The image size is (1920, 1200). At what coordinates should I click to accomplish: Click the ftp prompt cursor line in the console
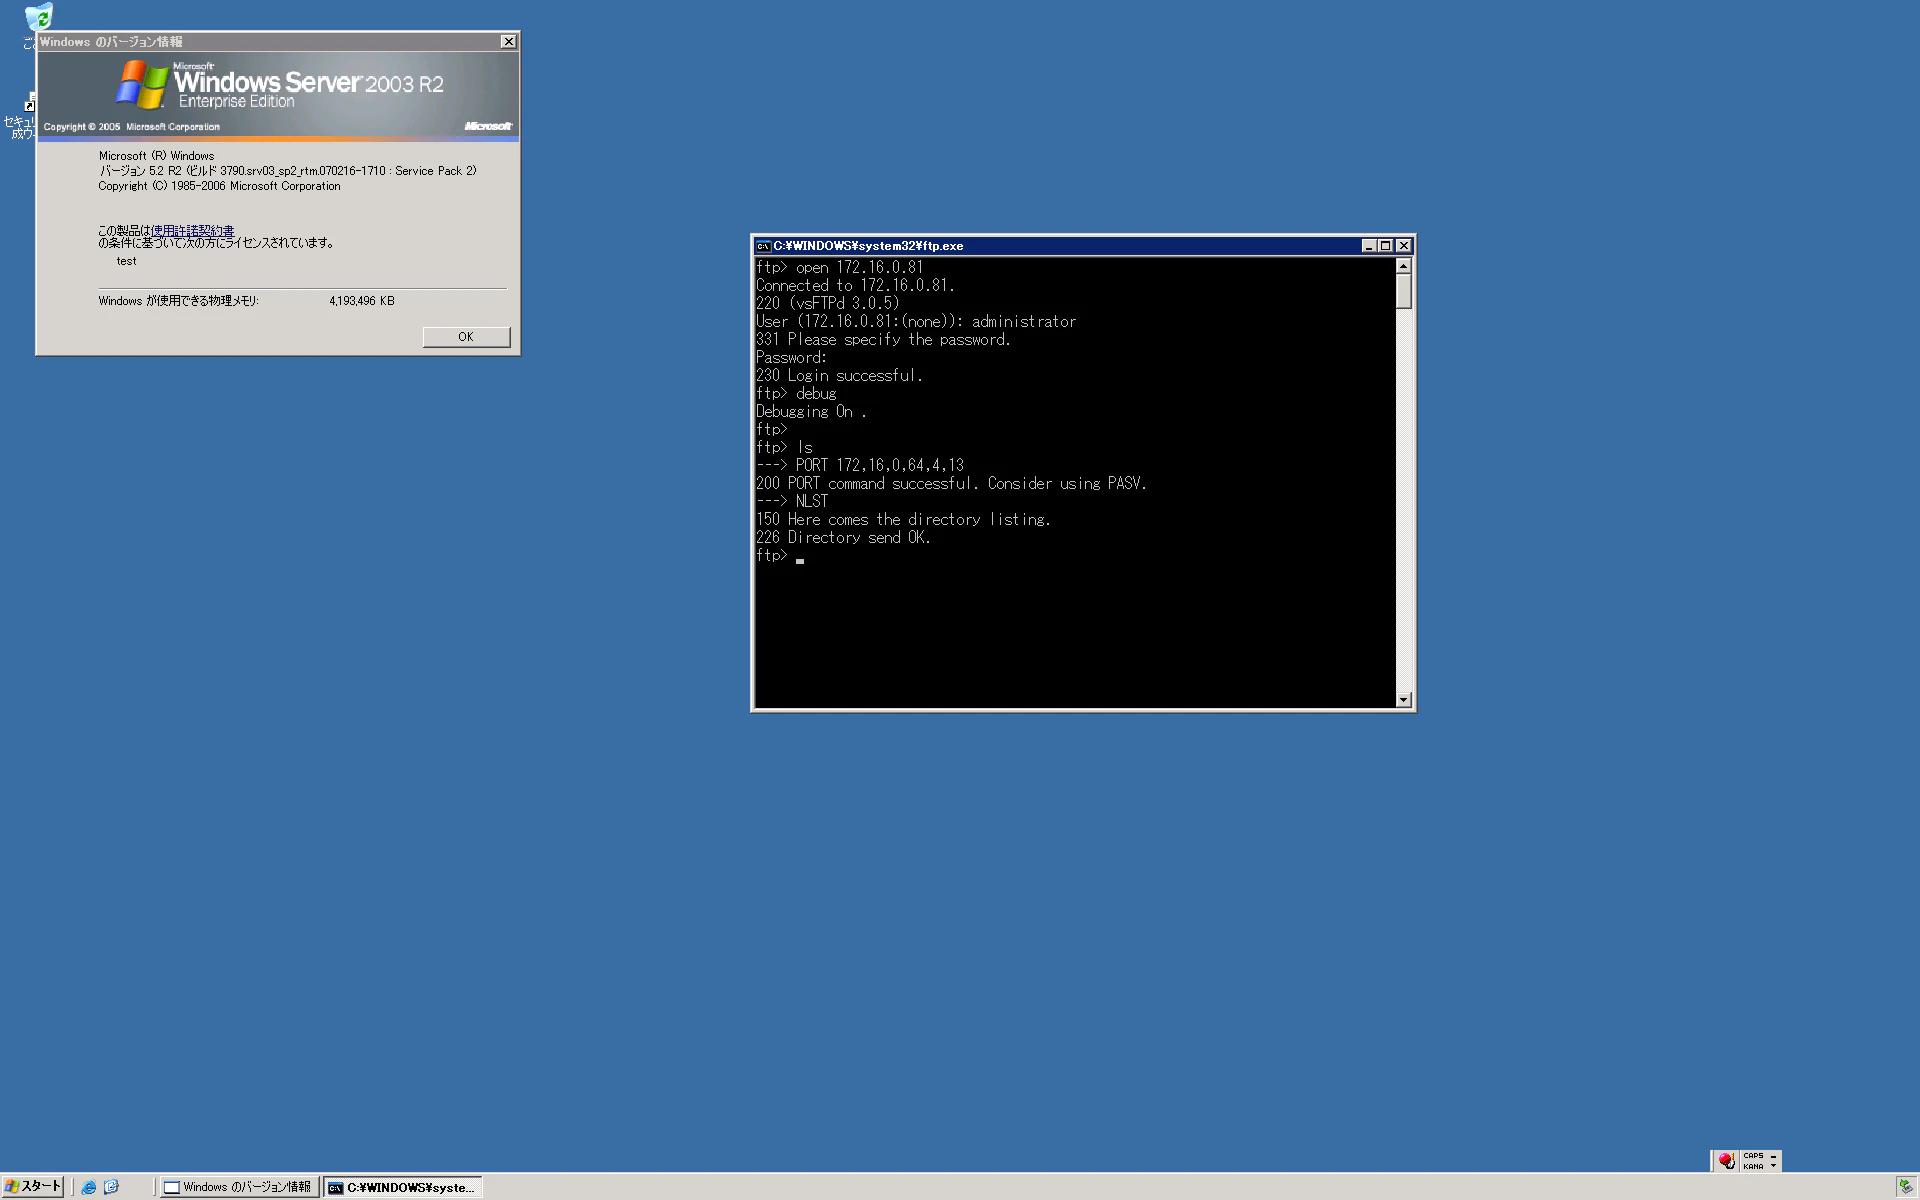780,556
